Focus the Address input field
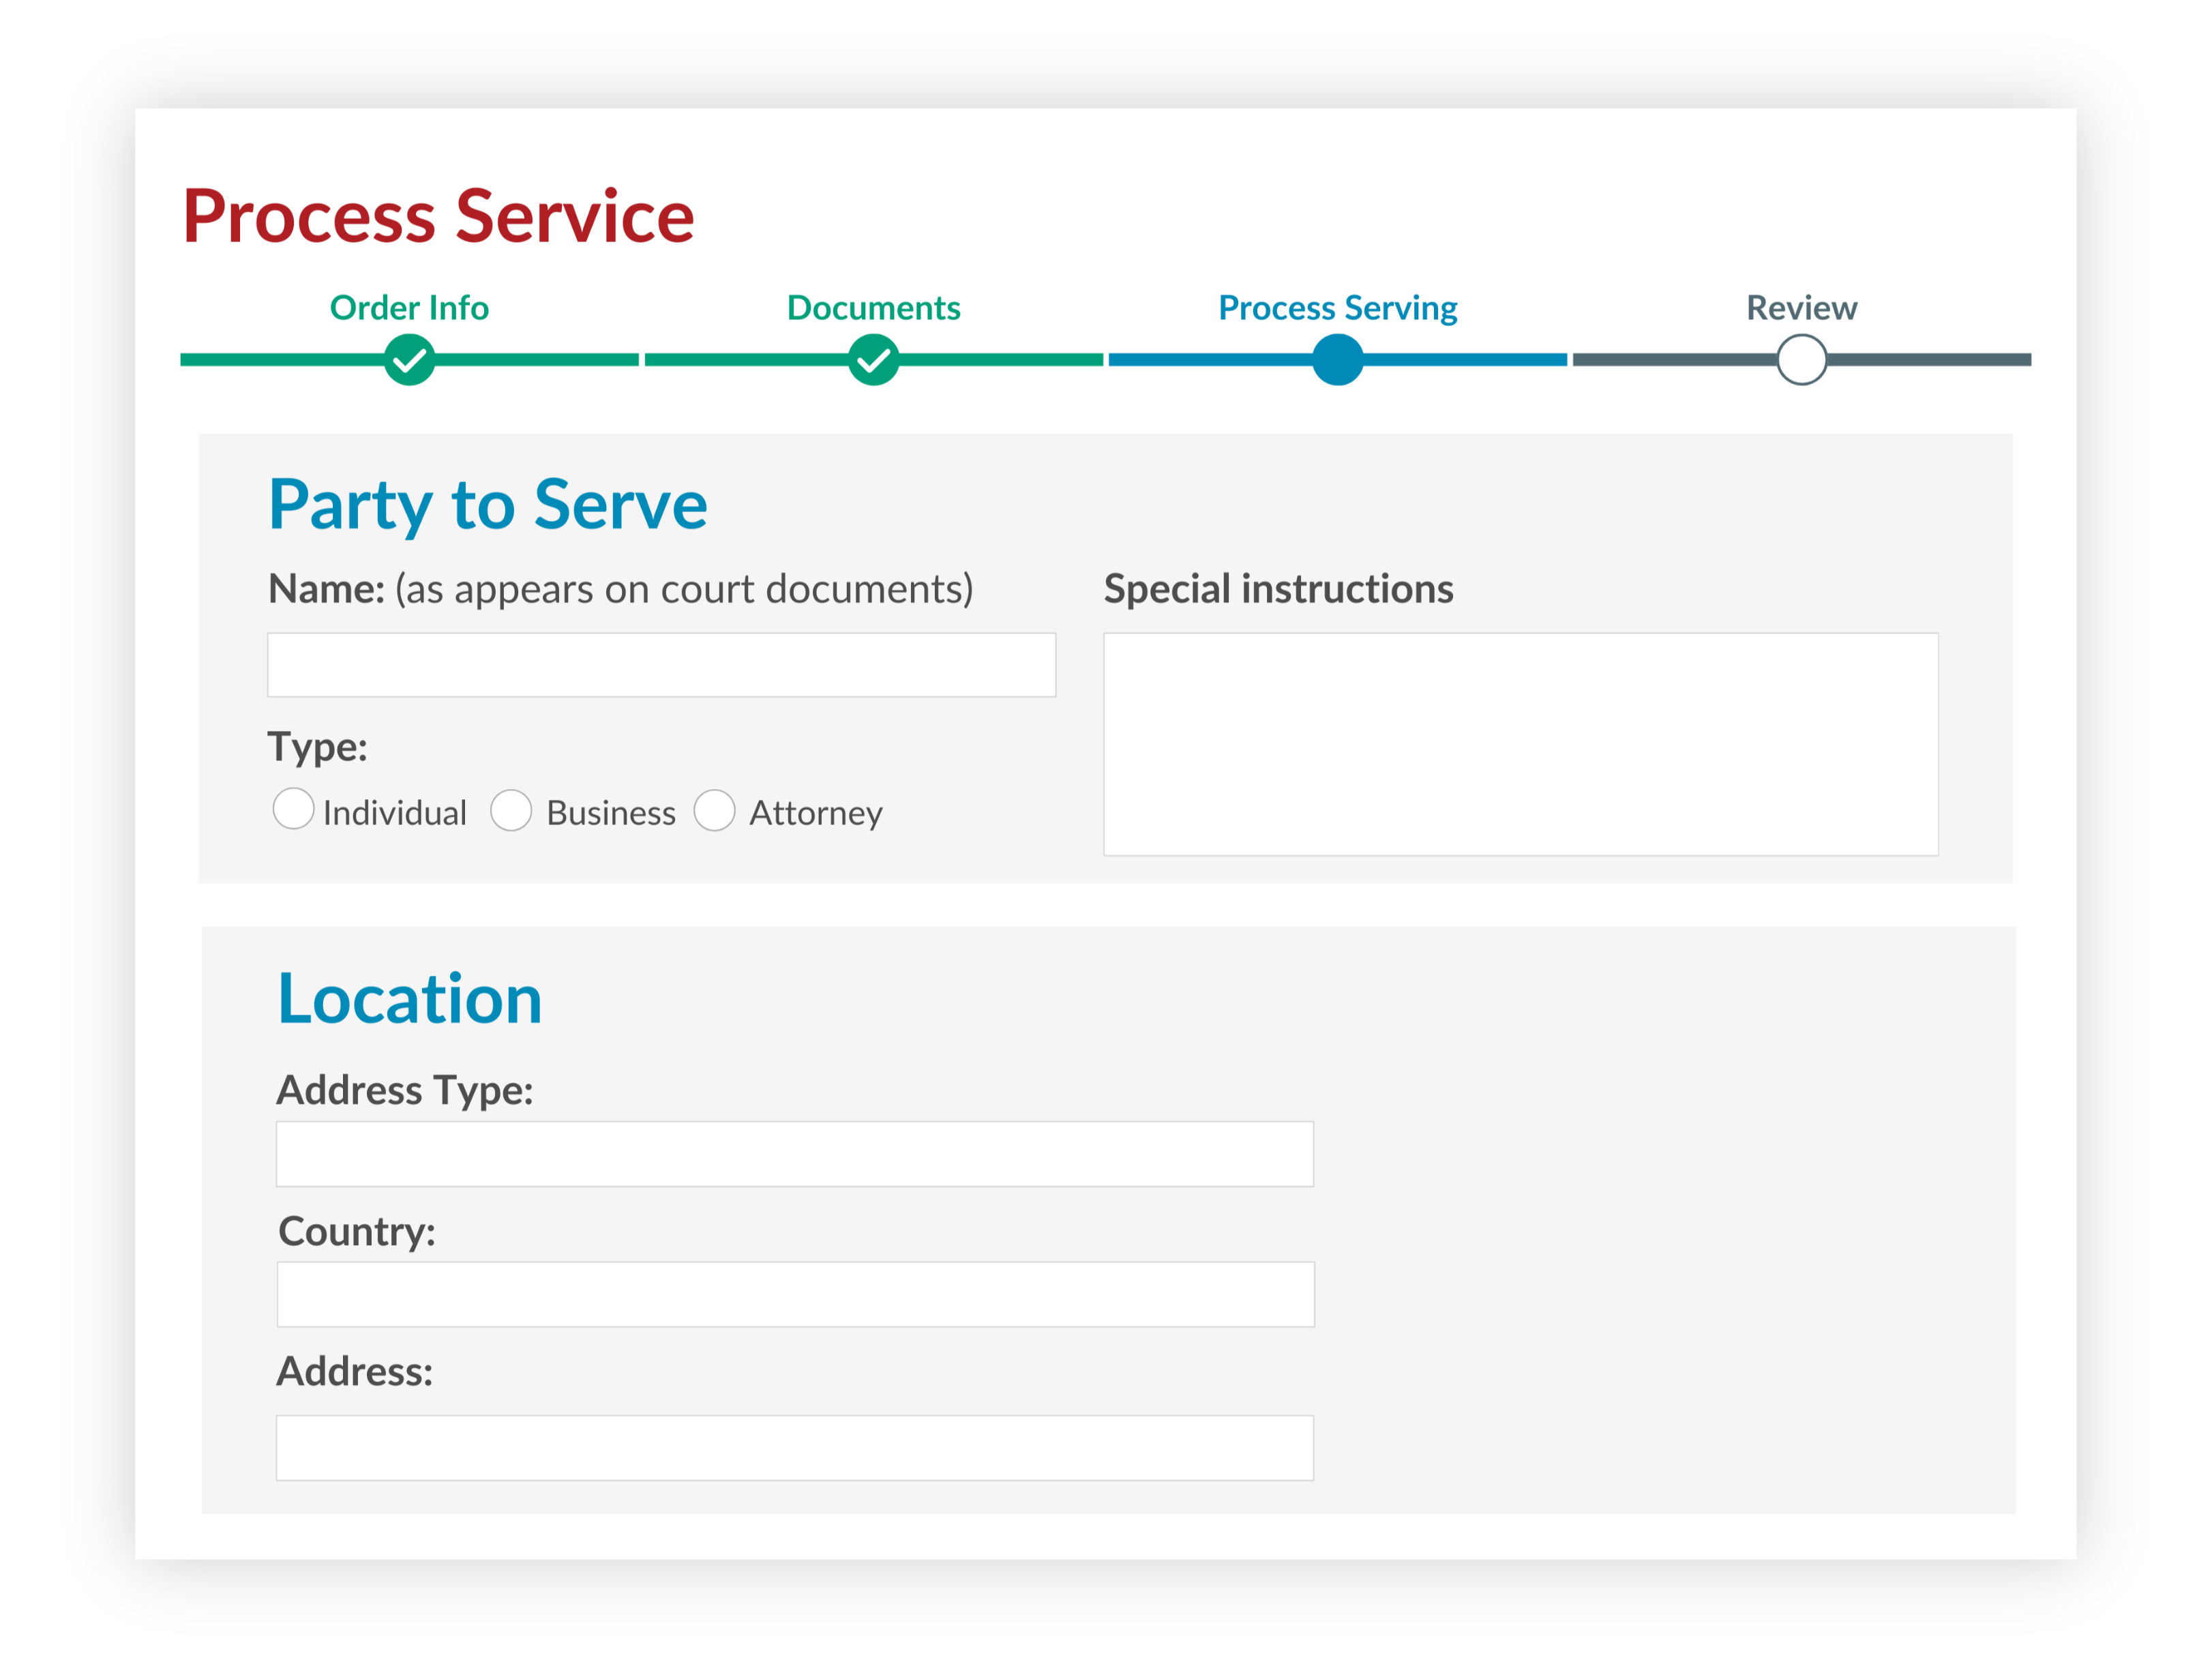 point(795,1448)
